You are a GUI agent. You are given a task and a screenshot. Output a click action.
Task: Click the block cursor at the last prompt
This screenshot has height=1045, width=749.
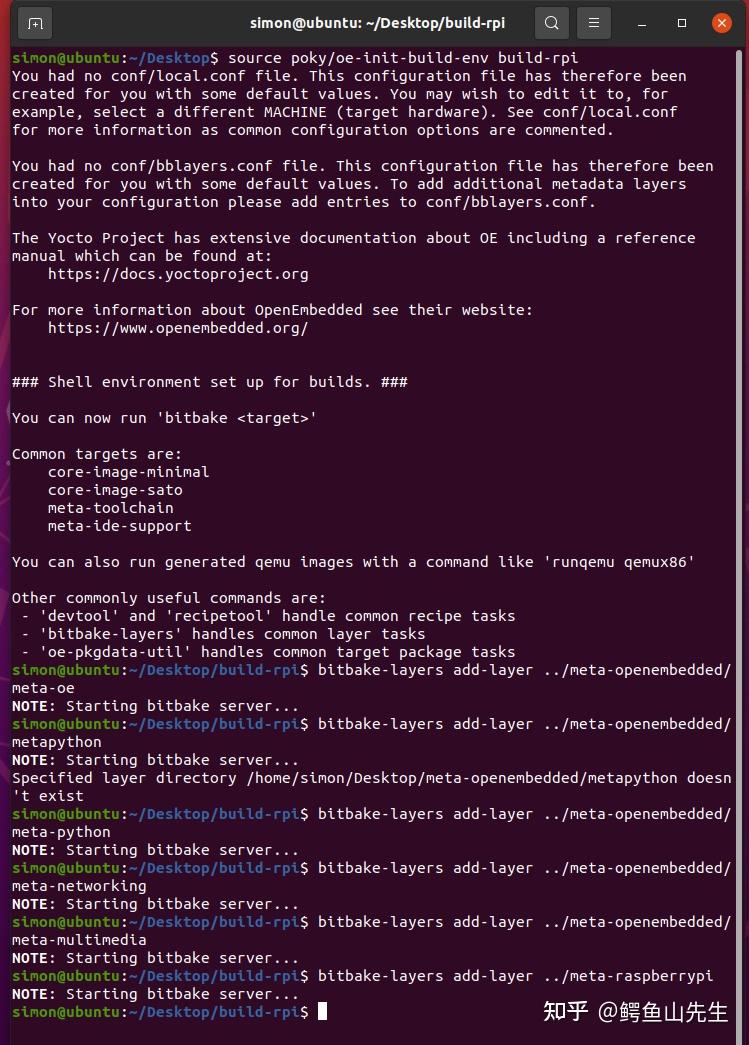click(x=322, y=1012)
